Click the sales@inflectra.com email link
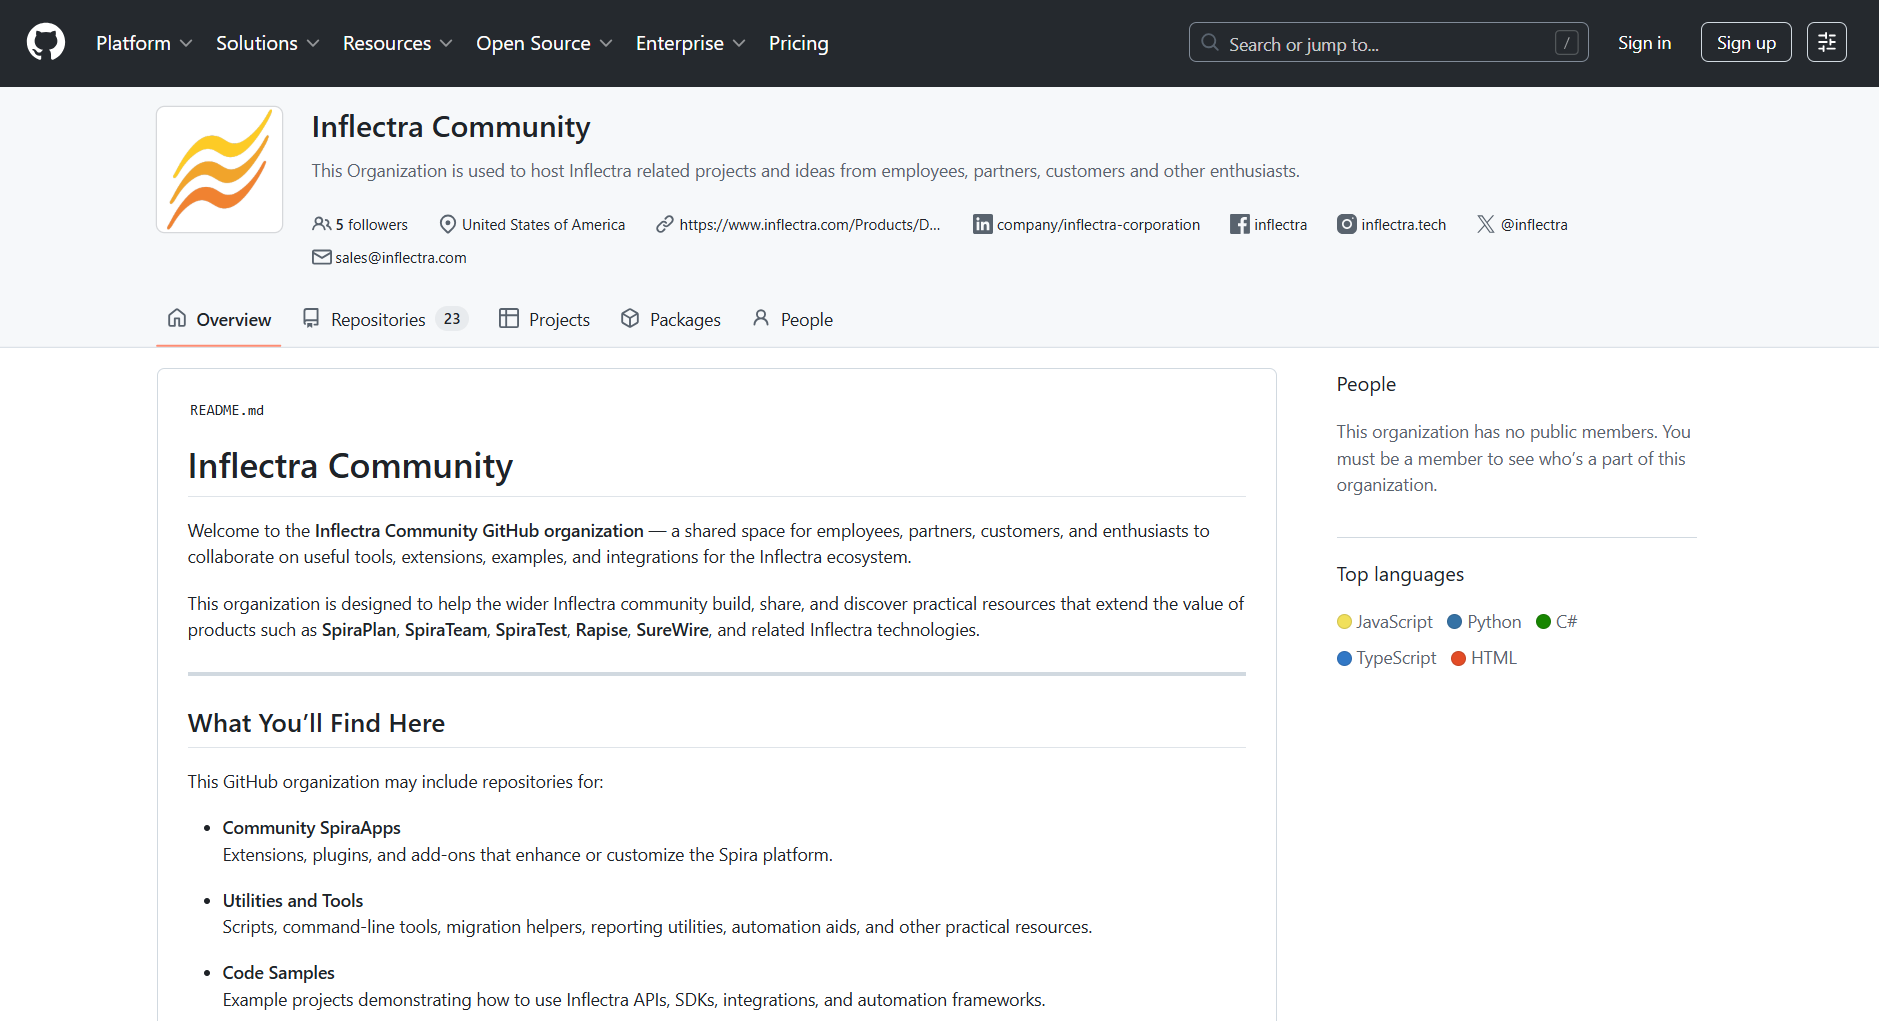The width and height of the screenshot is (1879, 1021). (401, 258)
